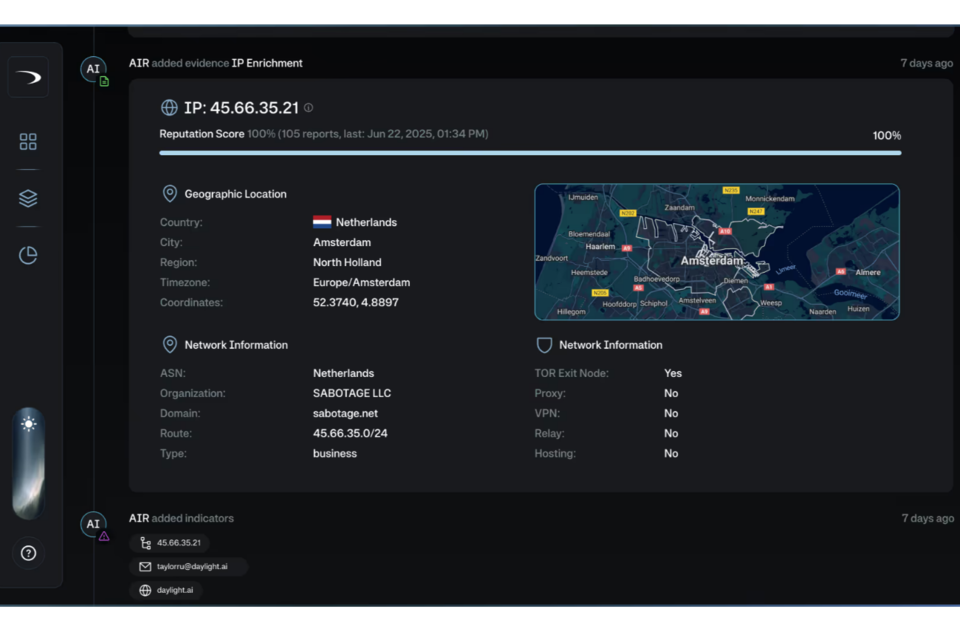
Task: Open the pie chart reports icon
Action: [x=28, y=255]
